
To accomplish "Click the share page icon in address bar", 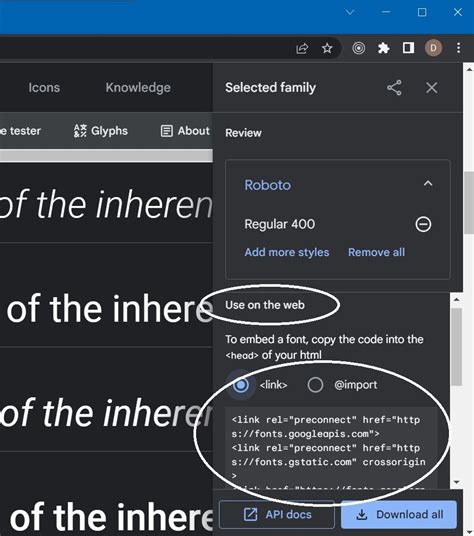I will (302, 48).
